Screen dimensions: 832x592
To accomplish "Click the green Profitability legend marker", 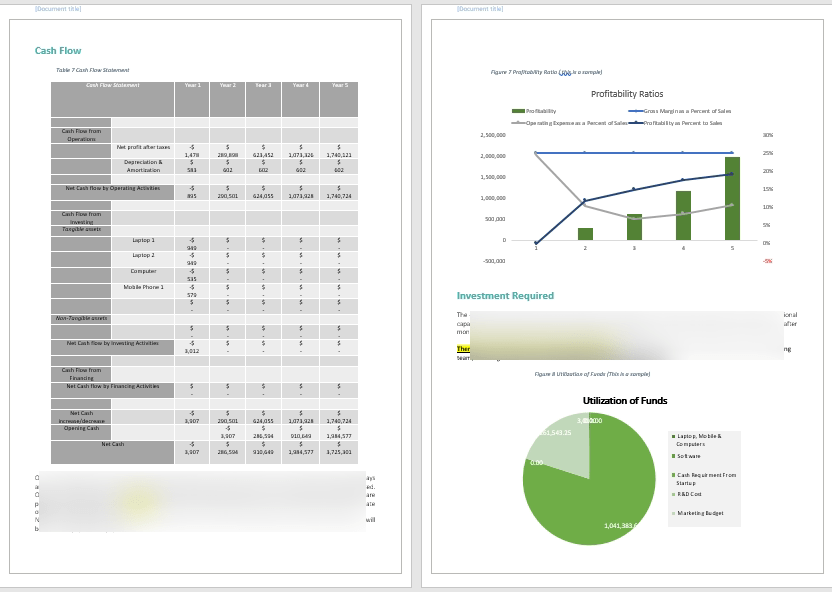I will coord(517,110).
